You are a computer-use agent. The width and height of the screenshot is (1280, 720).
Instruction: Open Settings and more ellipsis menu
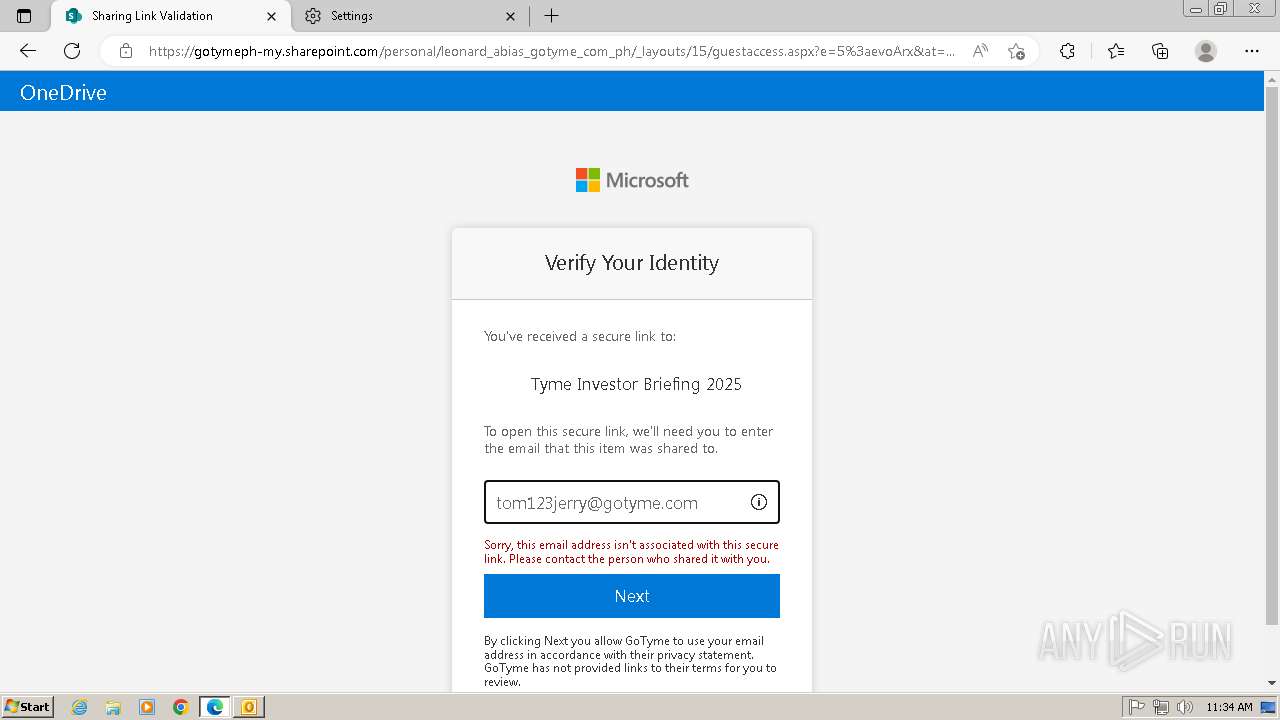1252,51
